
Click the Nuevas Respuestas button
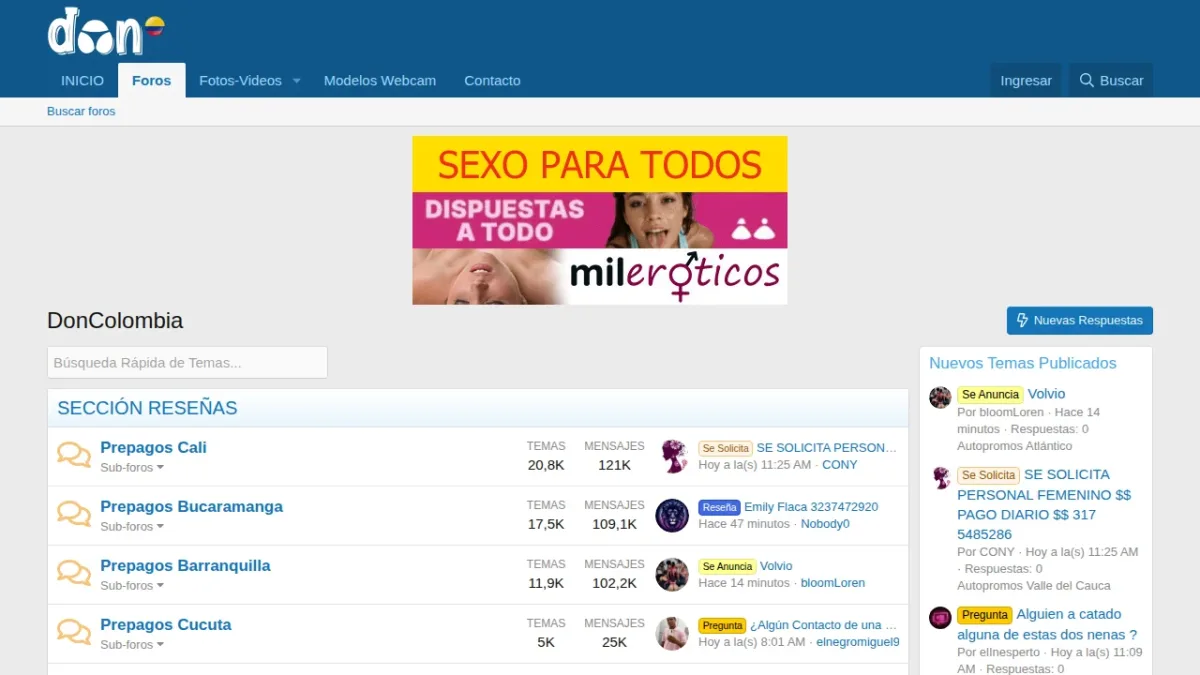point(1080,320)
